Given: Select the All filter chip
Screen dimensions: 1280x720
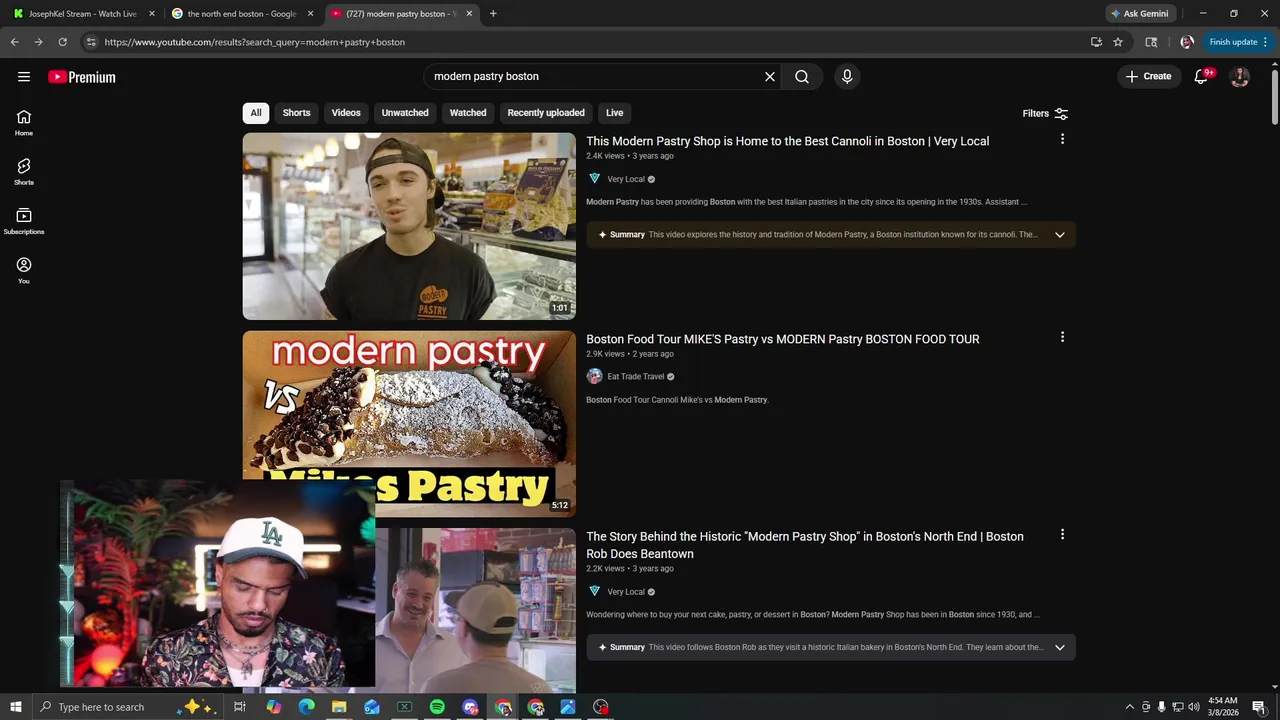Looking at the screenshot, I should pyautogui.click(x=256, y=113).
